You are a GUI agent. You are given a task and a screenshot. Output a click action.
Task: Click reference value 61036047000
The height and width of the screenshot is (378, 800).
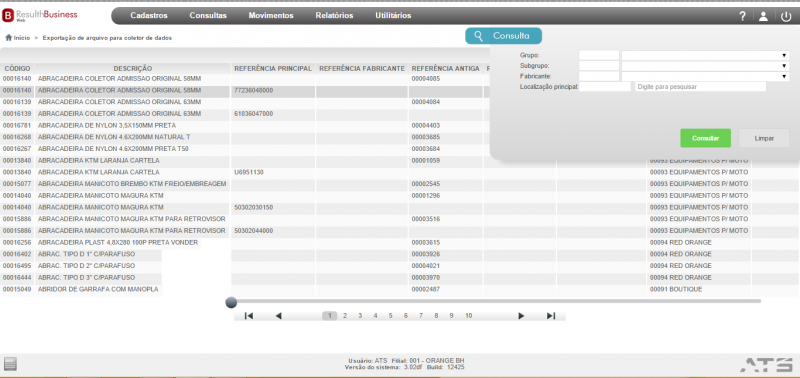click(254, 114)
